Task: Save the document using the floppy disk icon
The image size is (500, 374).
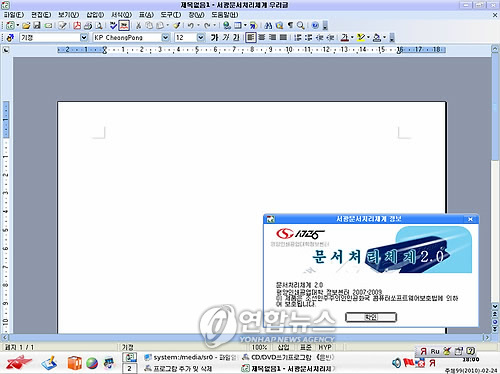Action: [x=37, y=26]
